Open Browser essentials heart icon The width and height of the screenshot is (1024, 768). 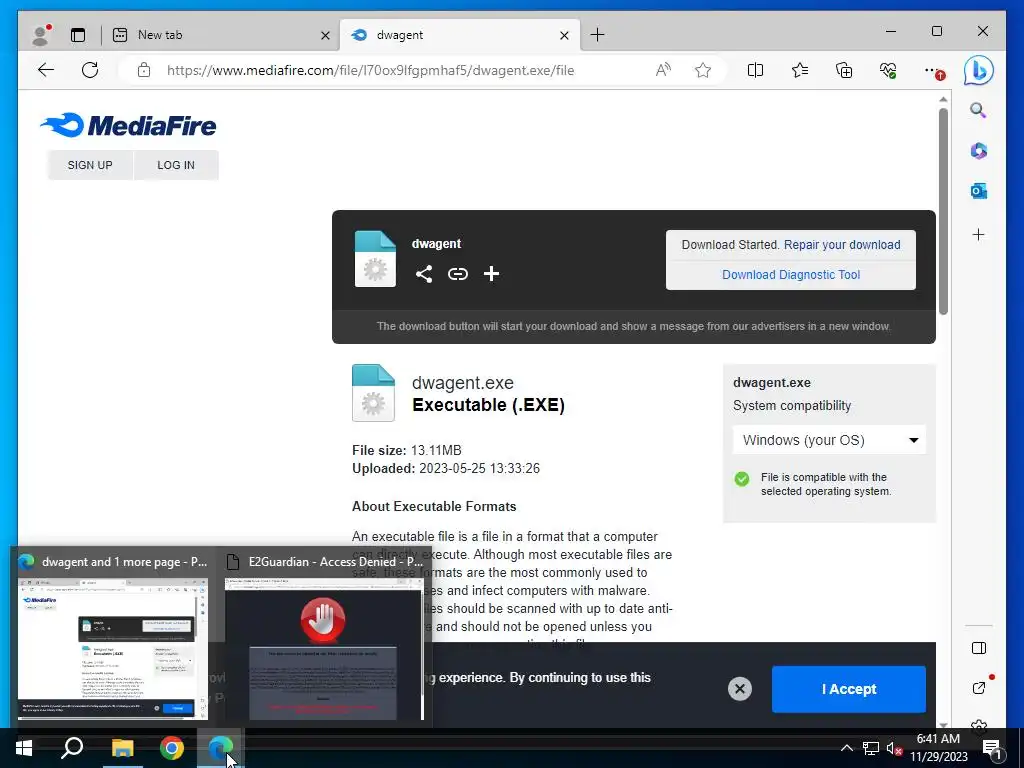click(888, 71)
